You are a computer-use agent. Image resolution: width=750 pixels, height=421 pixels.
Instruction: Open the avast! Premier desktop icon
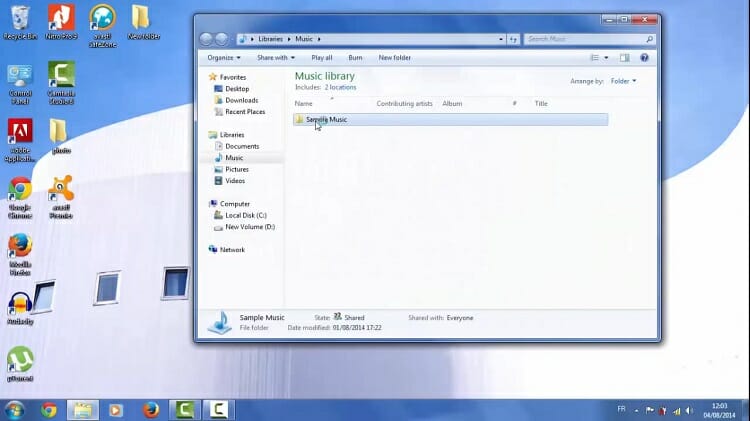[61, 198]
